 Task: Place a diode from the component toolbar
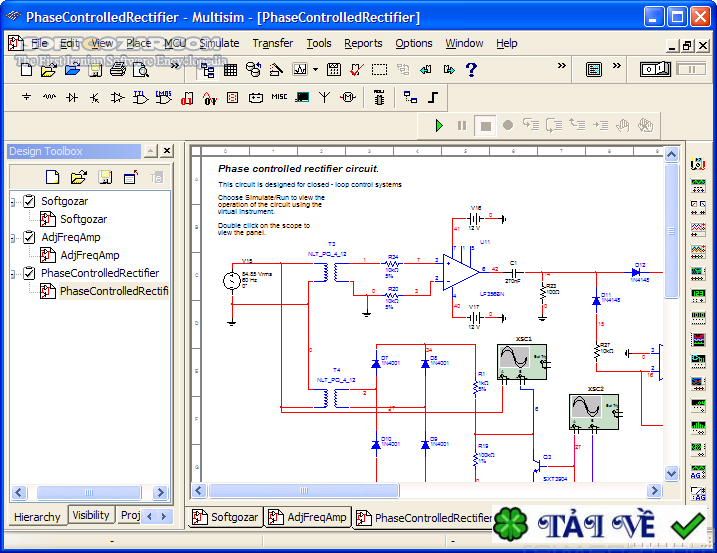point(72,98)
